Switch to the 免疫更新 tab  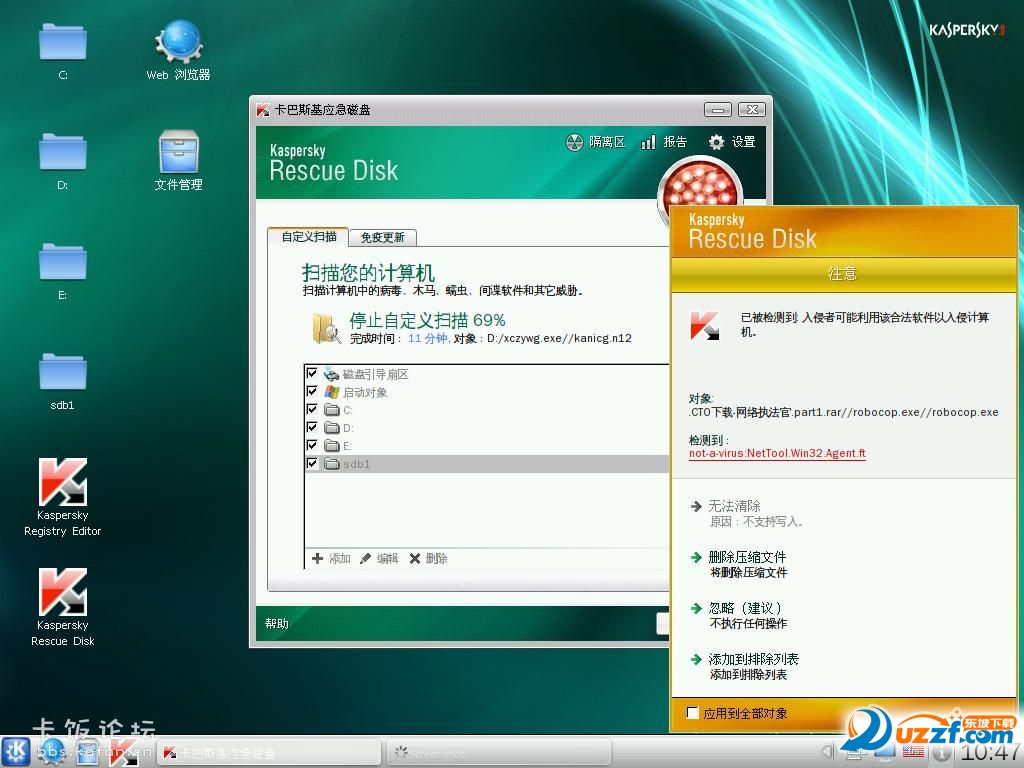[x=383, y=237]
